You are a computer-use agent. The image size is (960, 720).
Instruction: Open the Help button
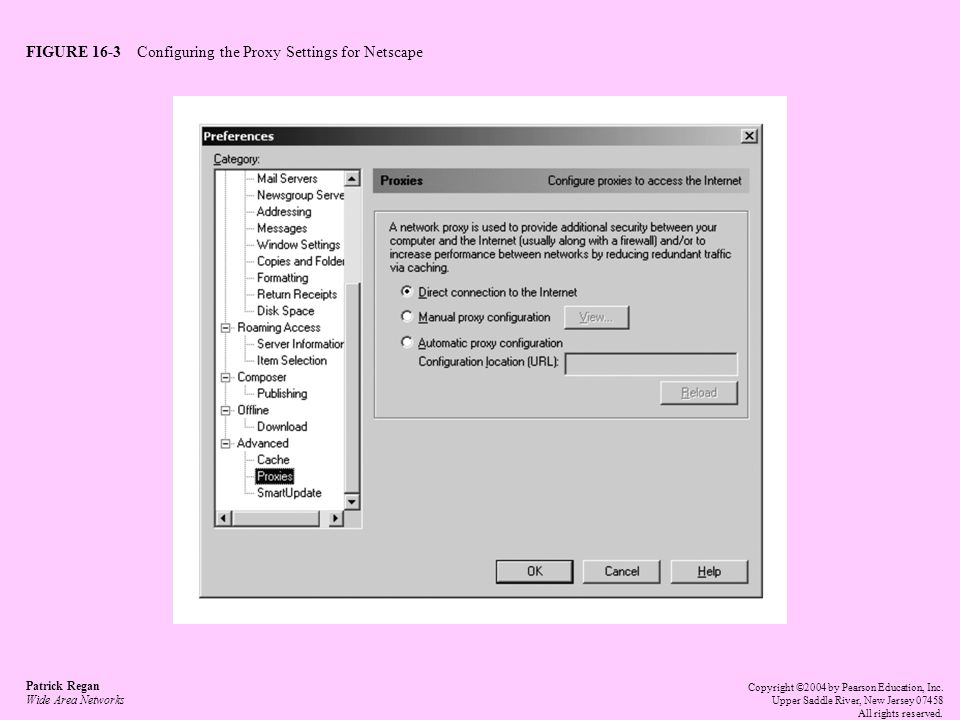pyautogui.click(x=709, y=571)
